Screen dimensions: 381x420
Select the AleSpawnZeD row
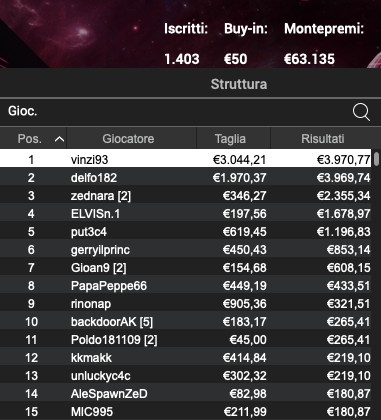[186, 393]
